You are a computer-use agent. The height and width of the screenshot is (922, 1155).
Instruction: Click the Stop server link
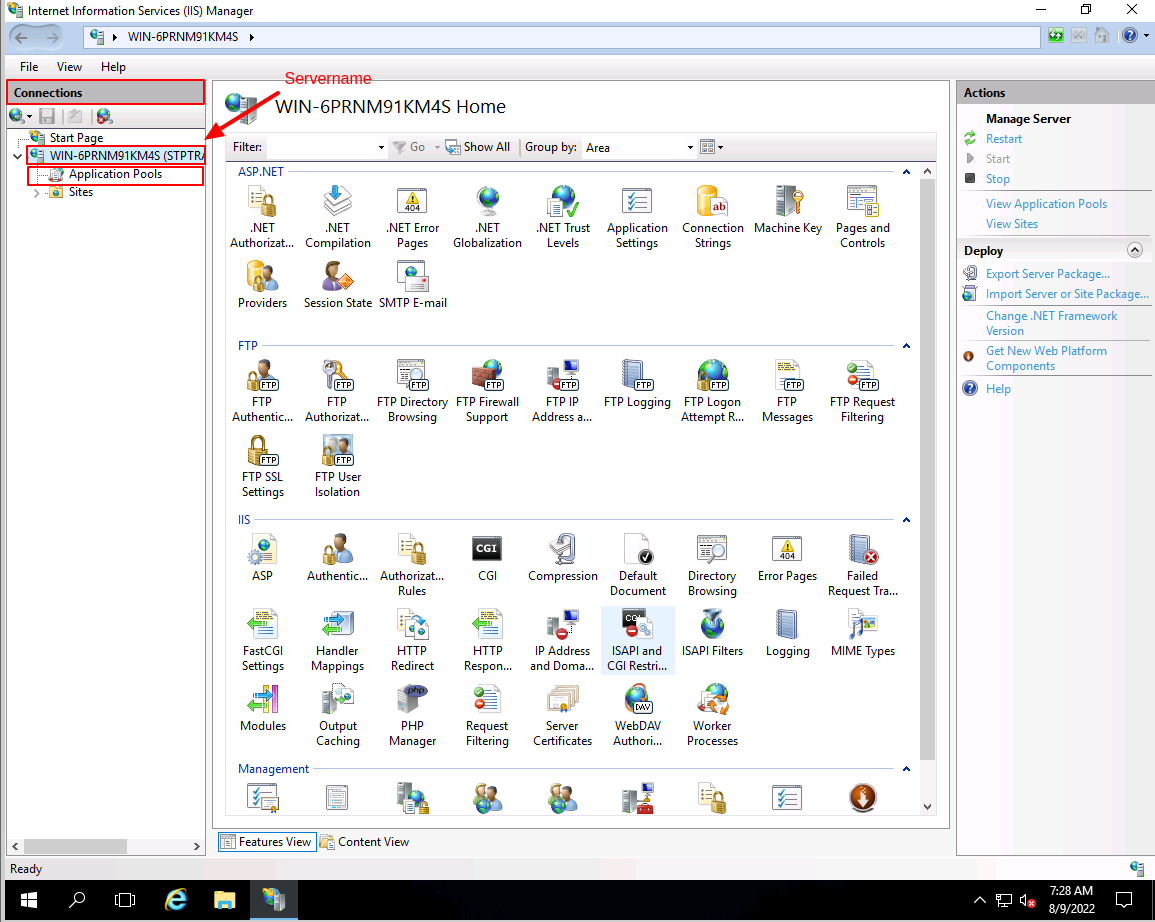click(997, 179)
